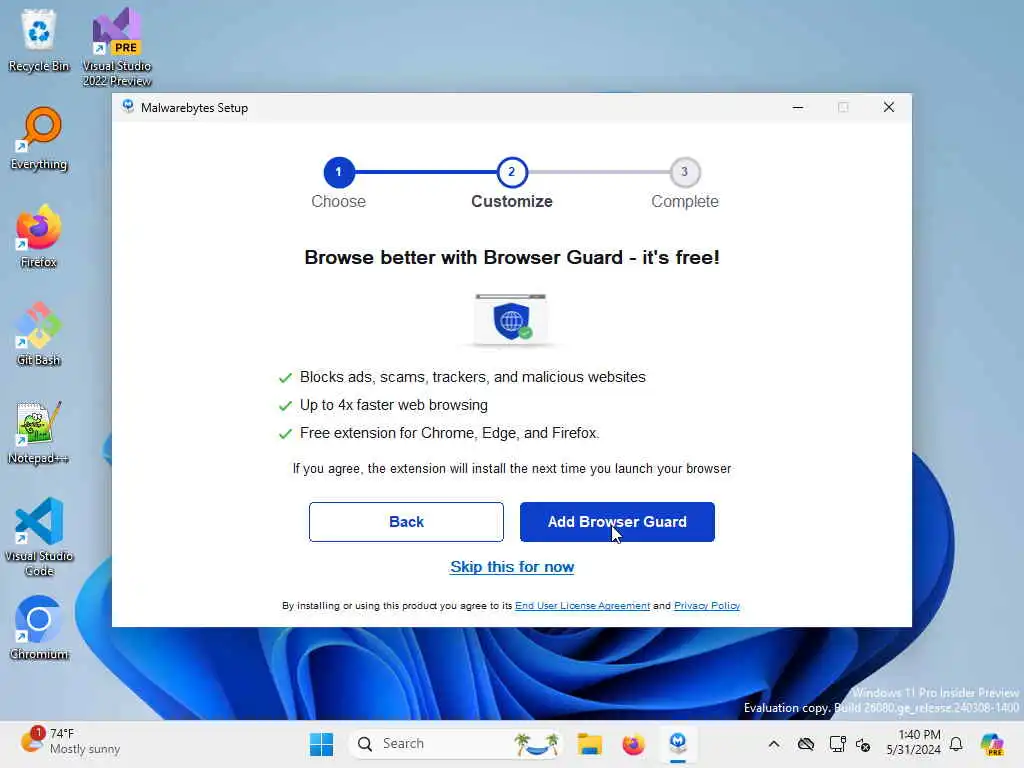
Task: Click the "Blocks ads, scams, trackers" text line
Action: [x=472, y=377]
